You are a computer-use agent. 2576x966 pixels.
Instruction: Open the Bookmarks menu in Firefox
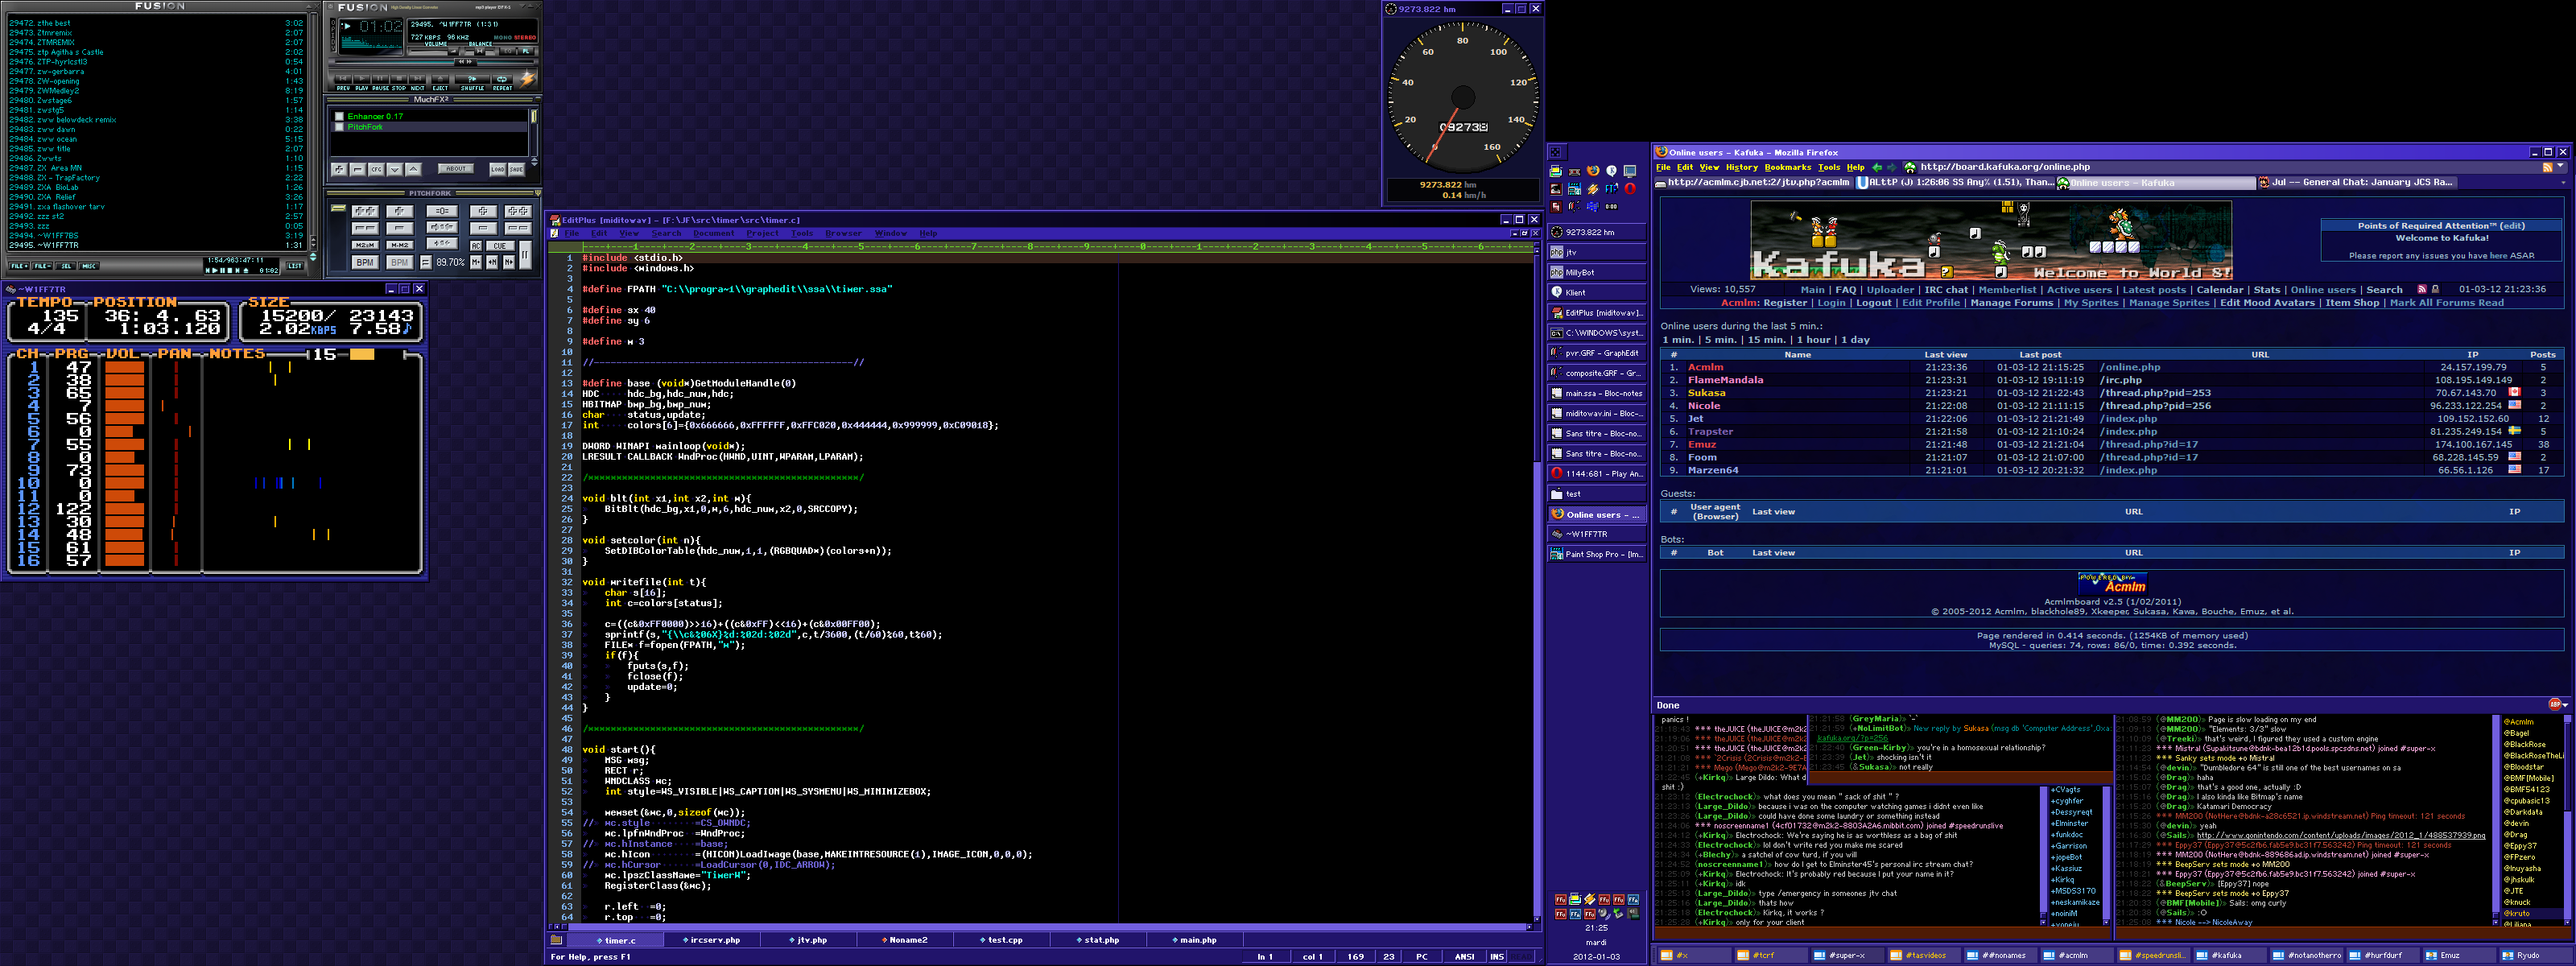[x=1787, y=168]
